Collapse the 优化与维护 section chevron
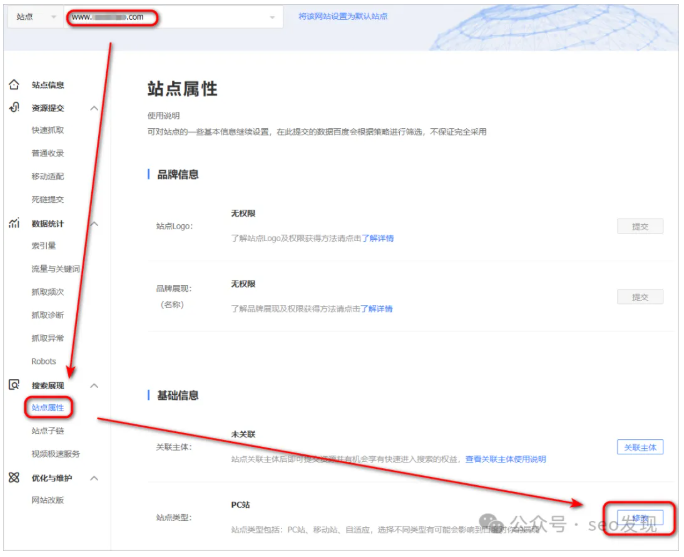Screen dimensions: 684x557 pyautogui.click(x=94, y=478)
